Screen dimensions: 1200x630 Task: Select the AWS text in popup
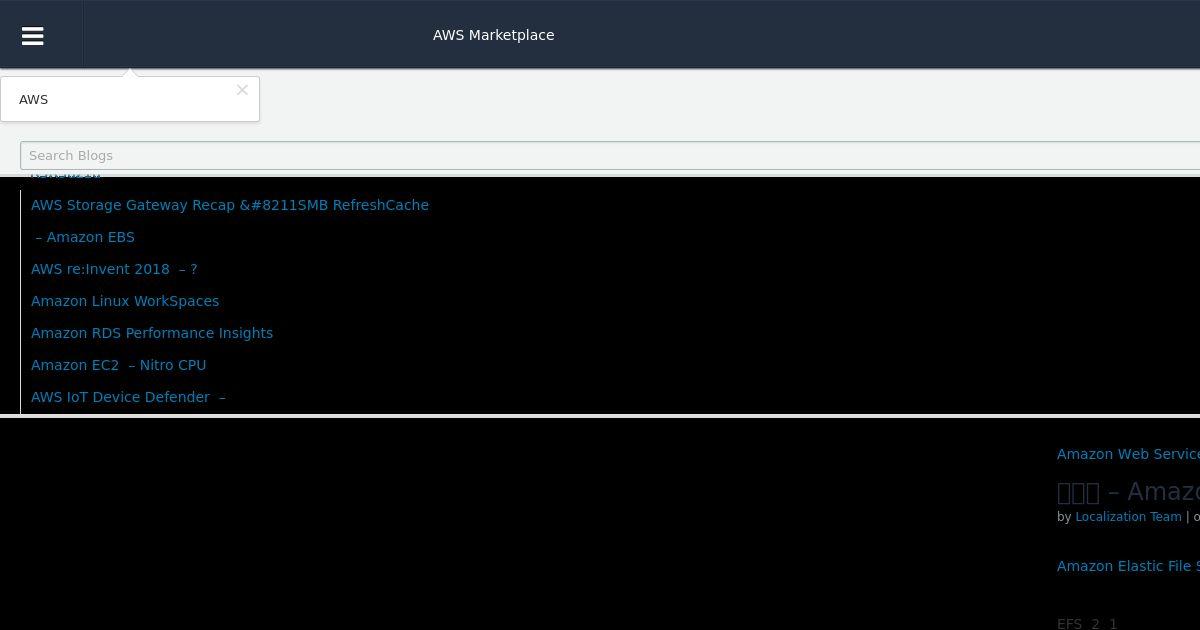(33, 100)
